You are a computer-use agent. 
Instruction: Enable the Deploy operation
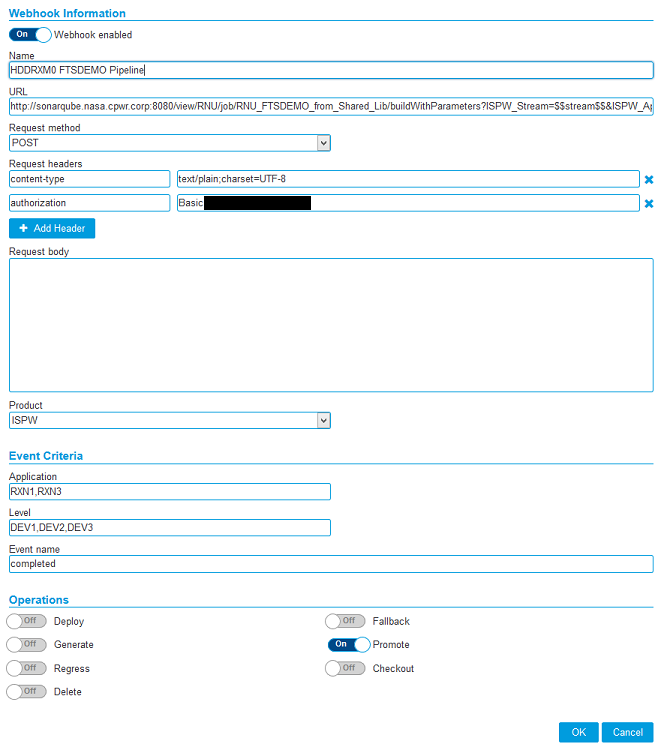coord(26,621)
